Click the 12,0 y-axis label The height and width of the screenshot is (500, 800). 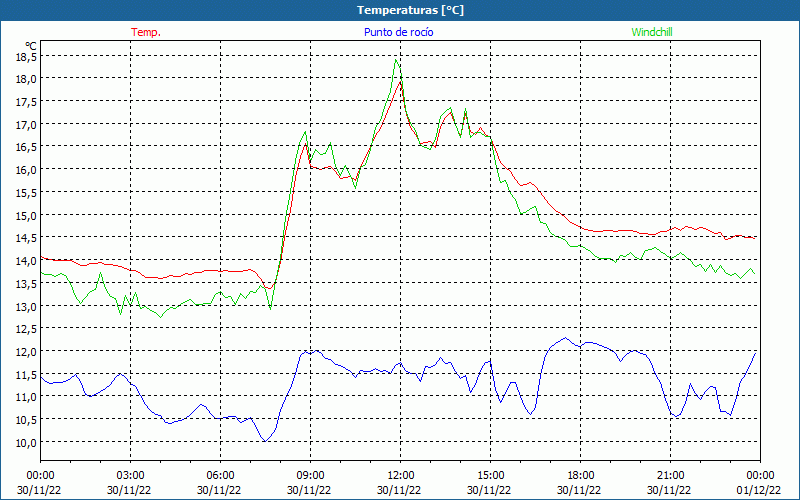26,352
